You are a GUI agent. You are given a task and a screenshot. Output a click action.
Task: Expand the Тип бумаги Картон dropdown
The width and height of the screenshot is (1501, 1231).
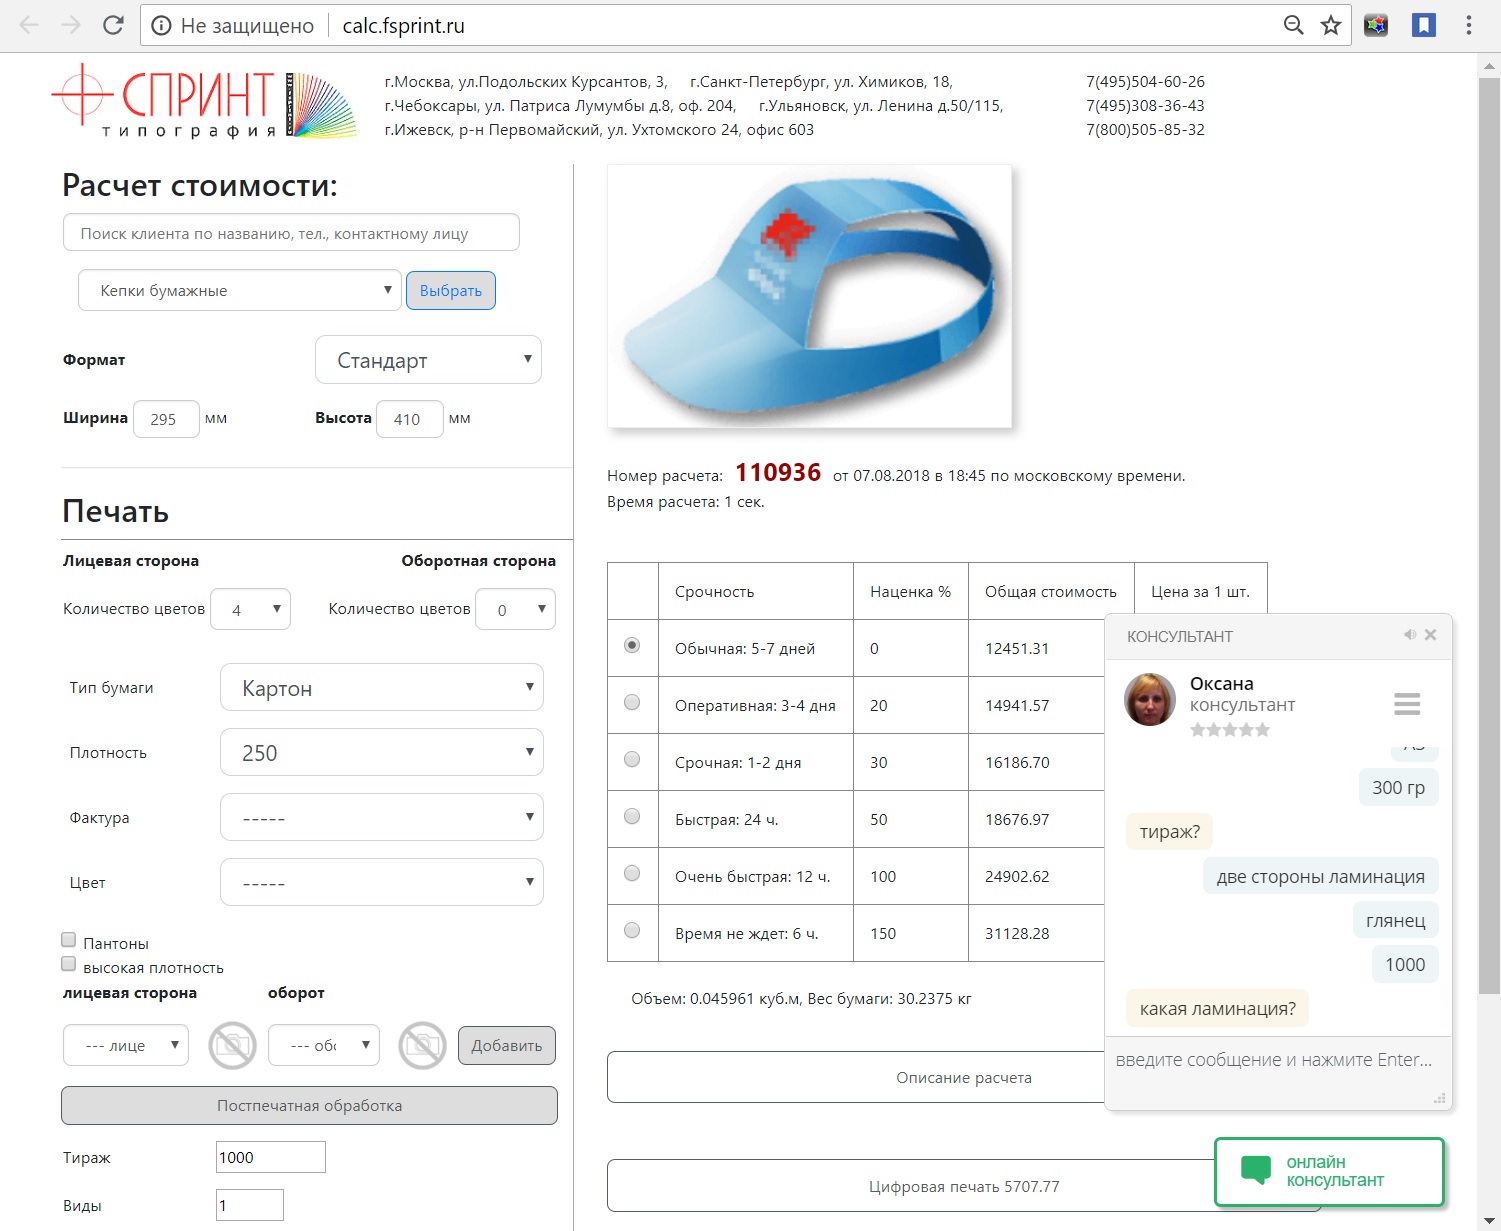click(x=382, y=687)
